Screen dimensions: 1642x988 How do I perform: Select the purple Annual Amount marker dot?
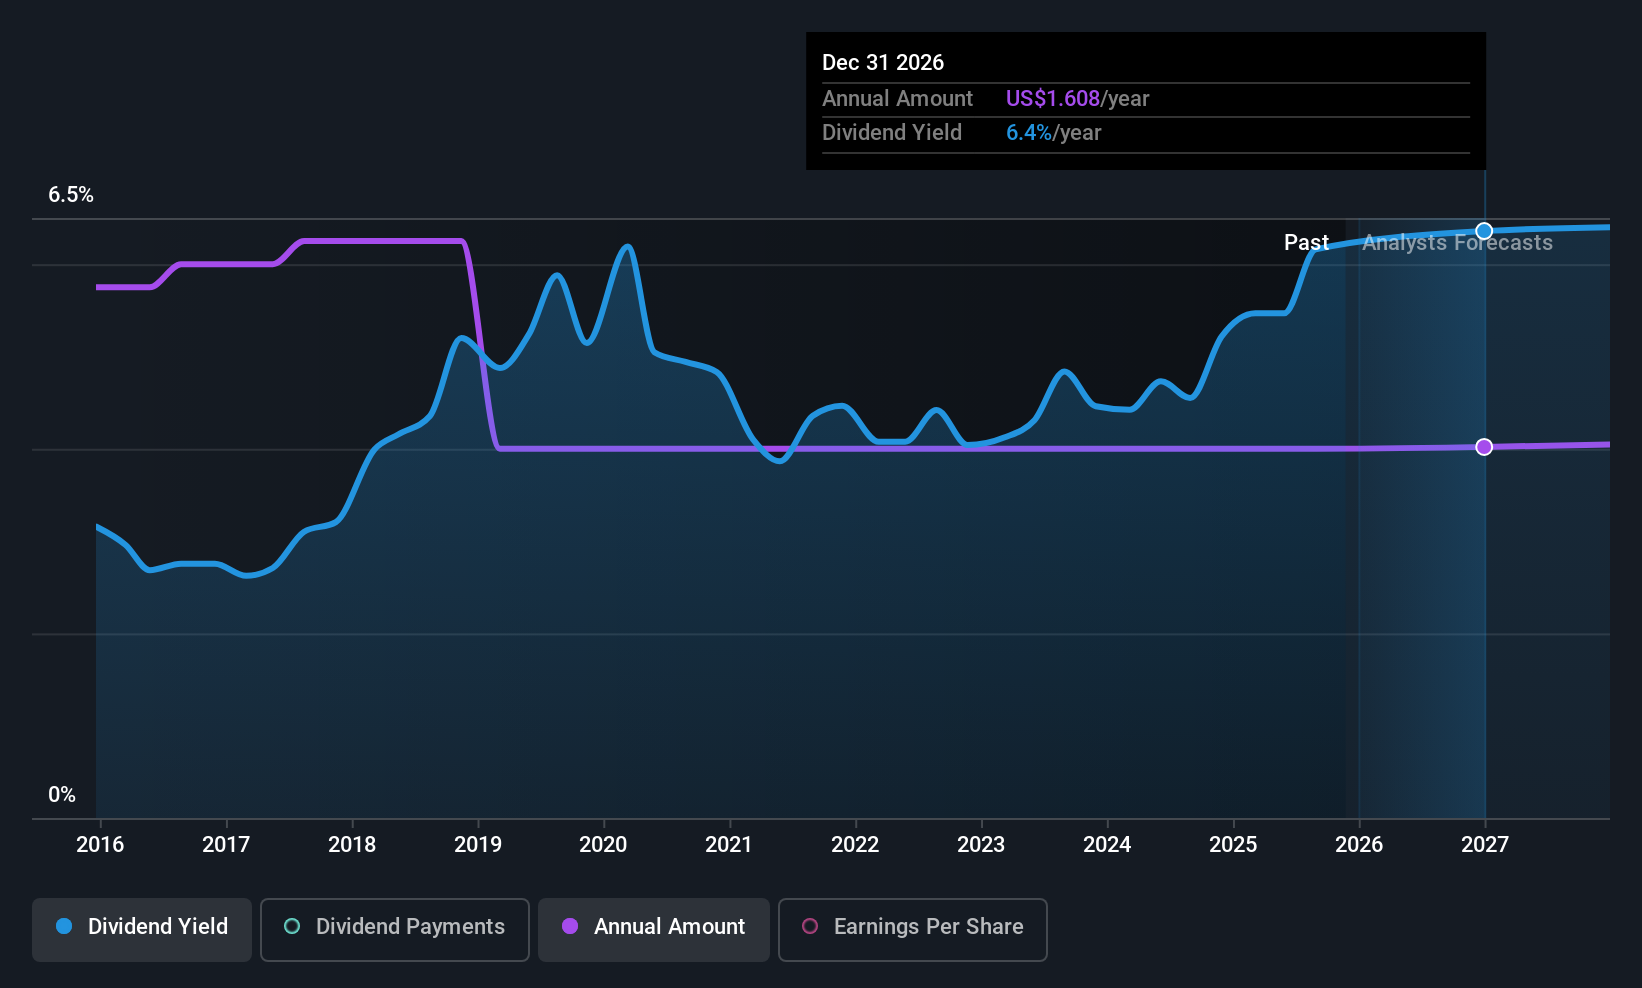1483,447
